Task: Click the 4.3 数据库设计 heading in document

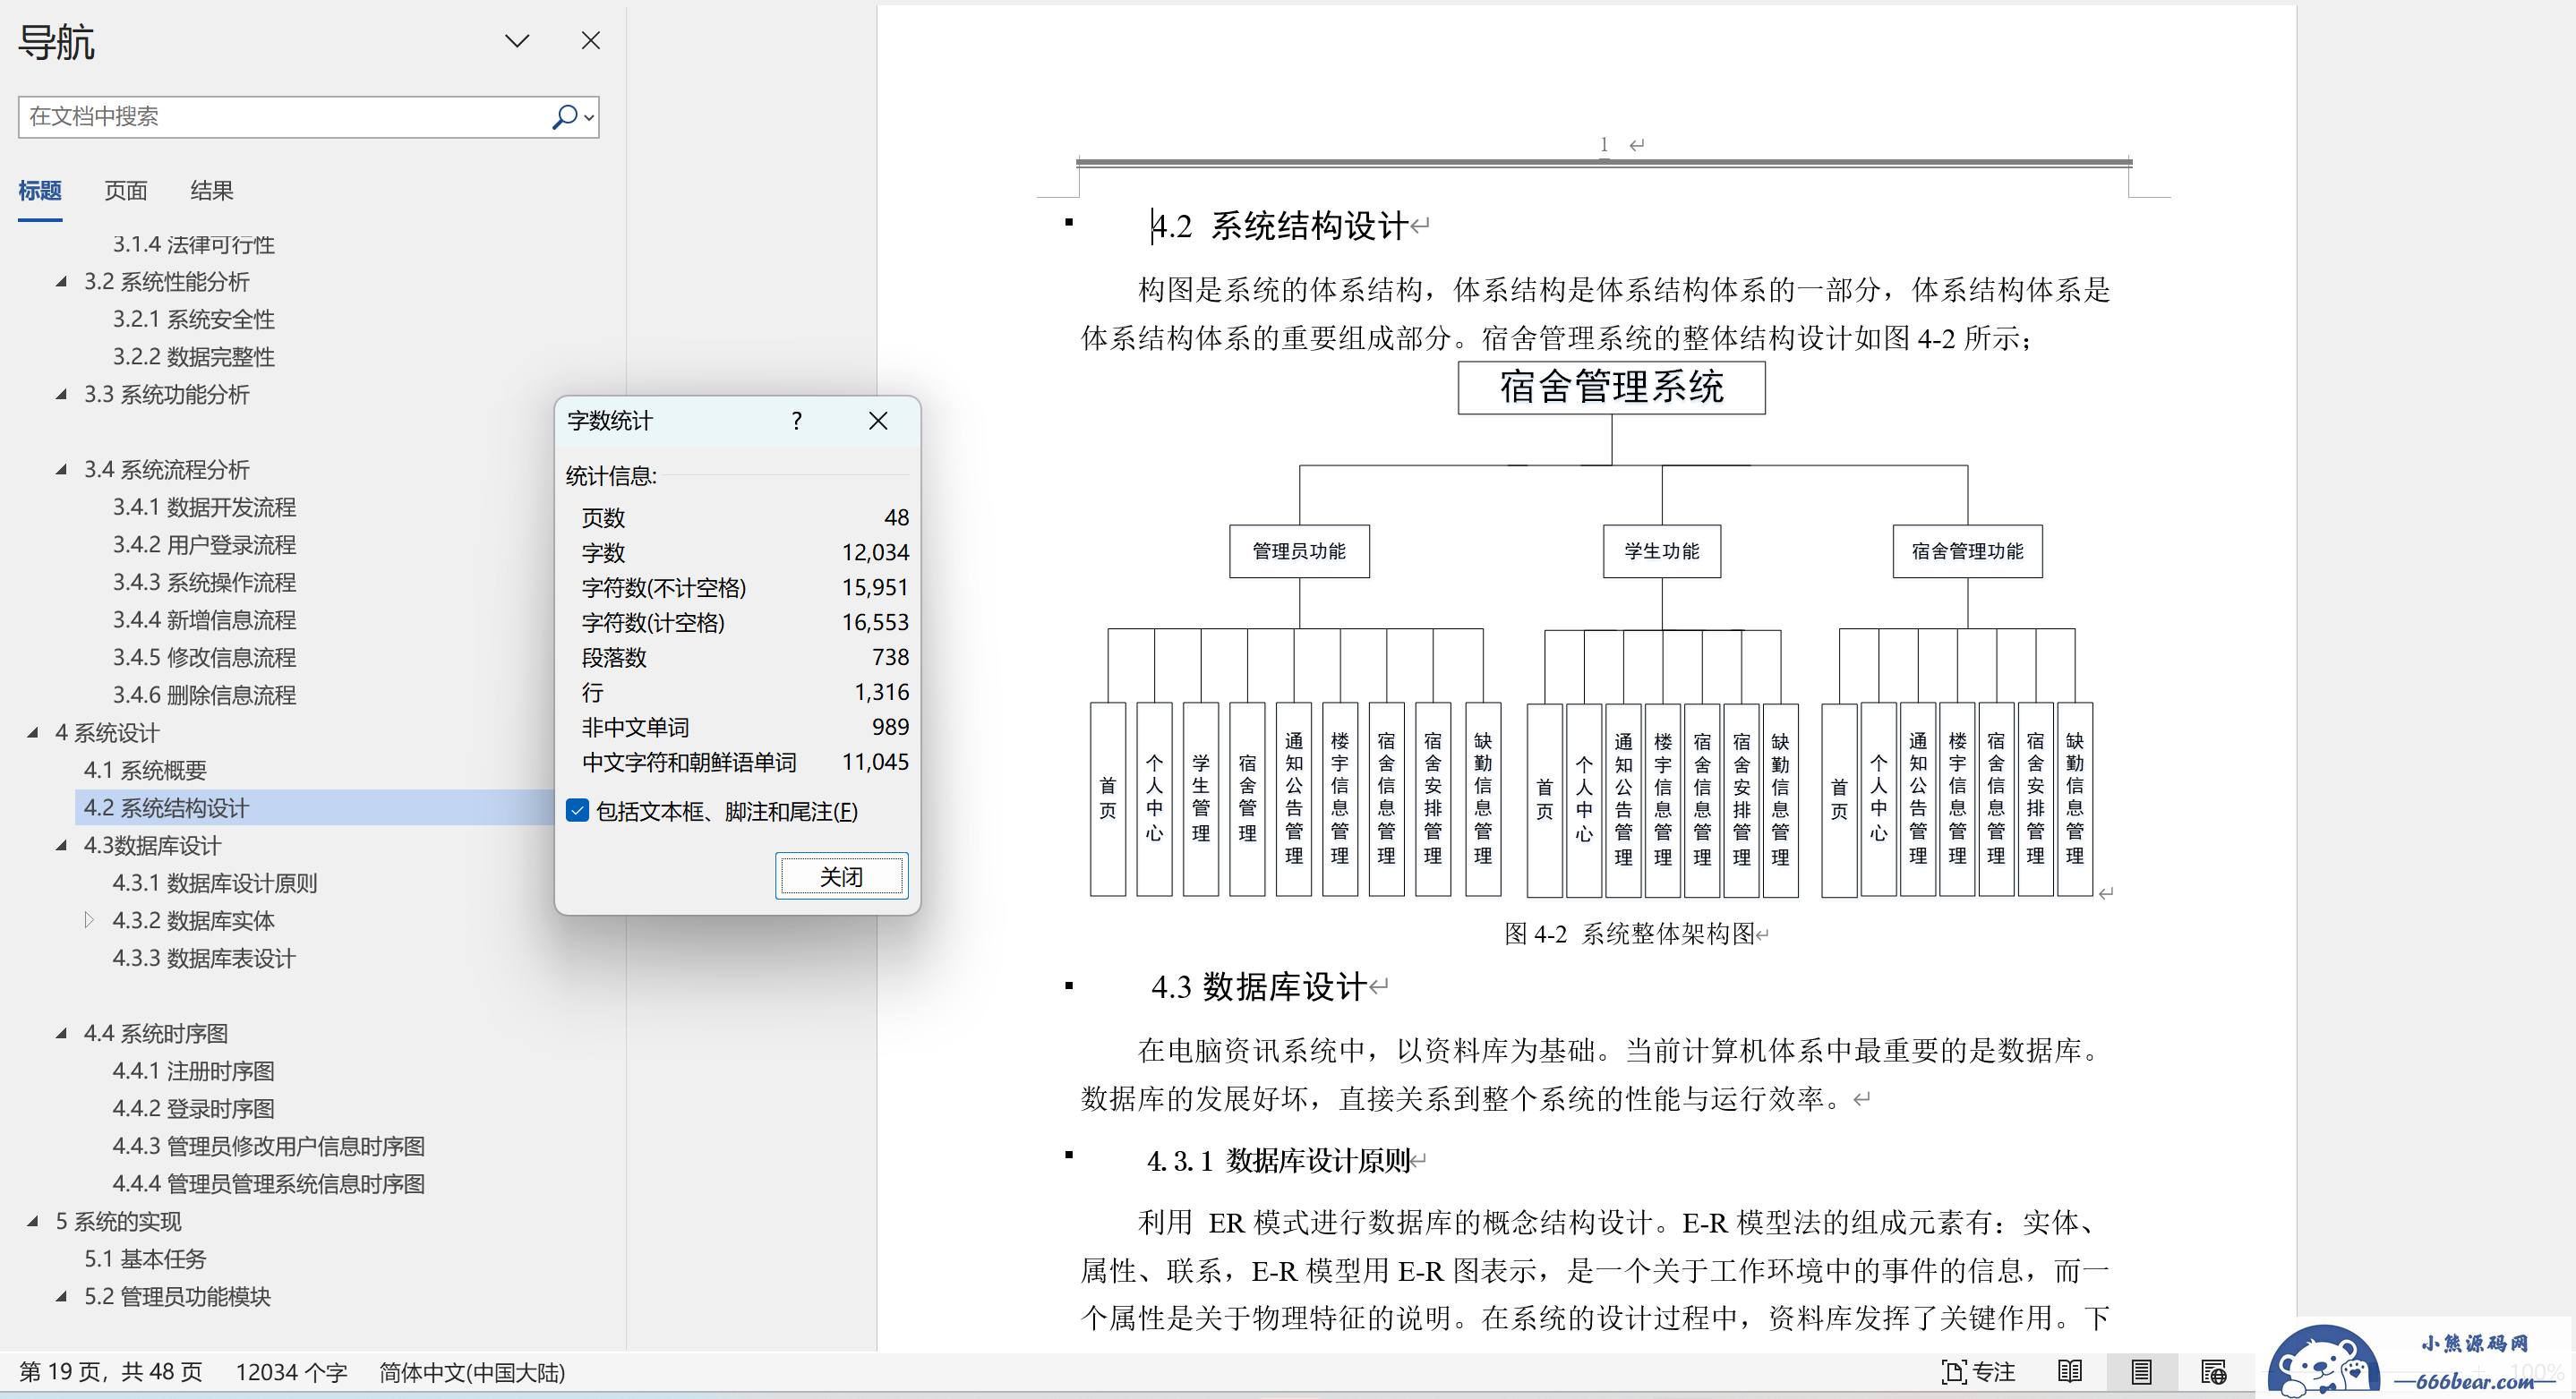Action: click(1258, 987)
